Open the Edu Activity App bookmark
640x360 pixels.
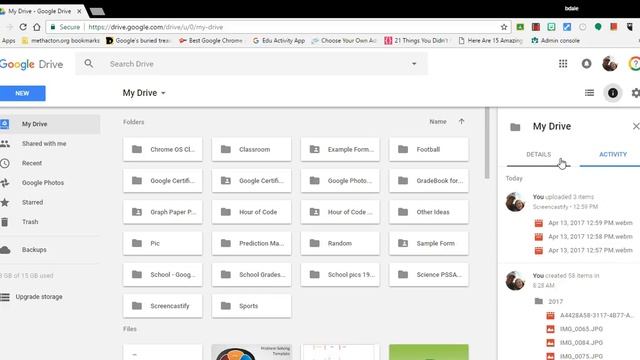(x=279, y=41)
